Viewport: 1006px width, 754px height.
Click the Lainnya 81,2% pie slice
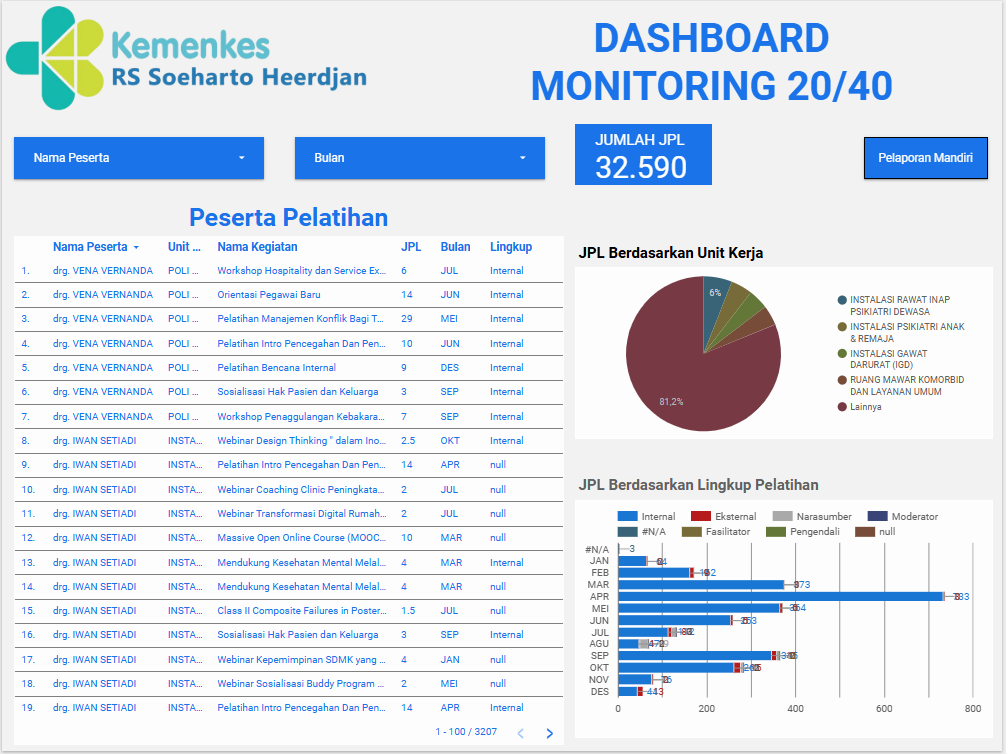pos(720,380)
